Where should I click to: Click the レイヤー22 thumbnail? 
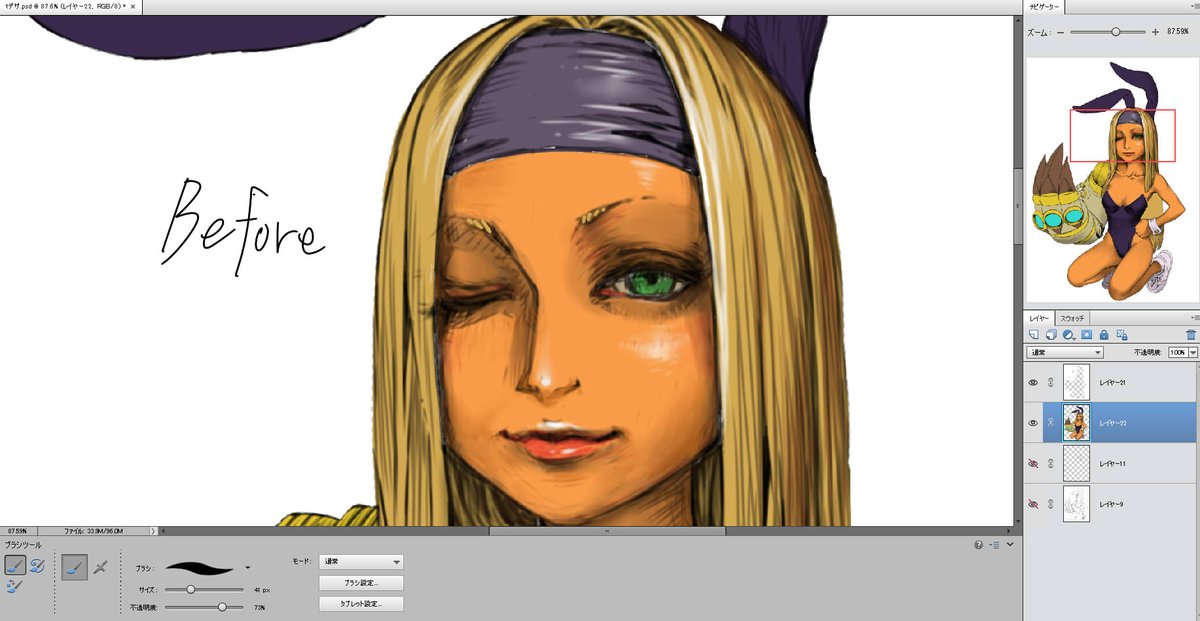[1075, 423]
